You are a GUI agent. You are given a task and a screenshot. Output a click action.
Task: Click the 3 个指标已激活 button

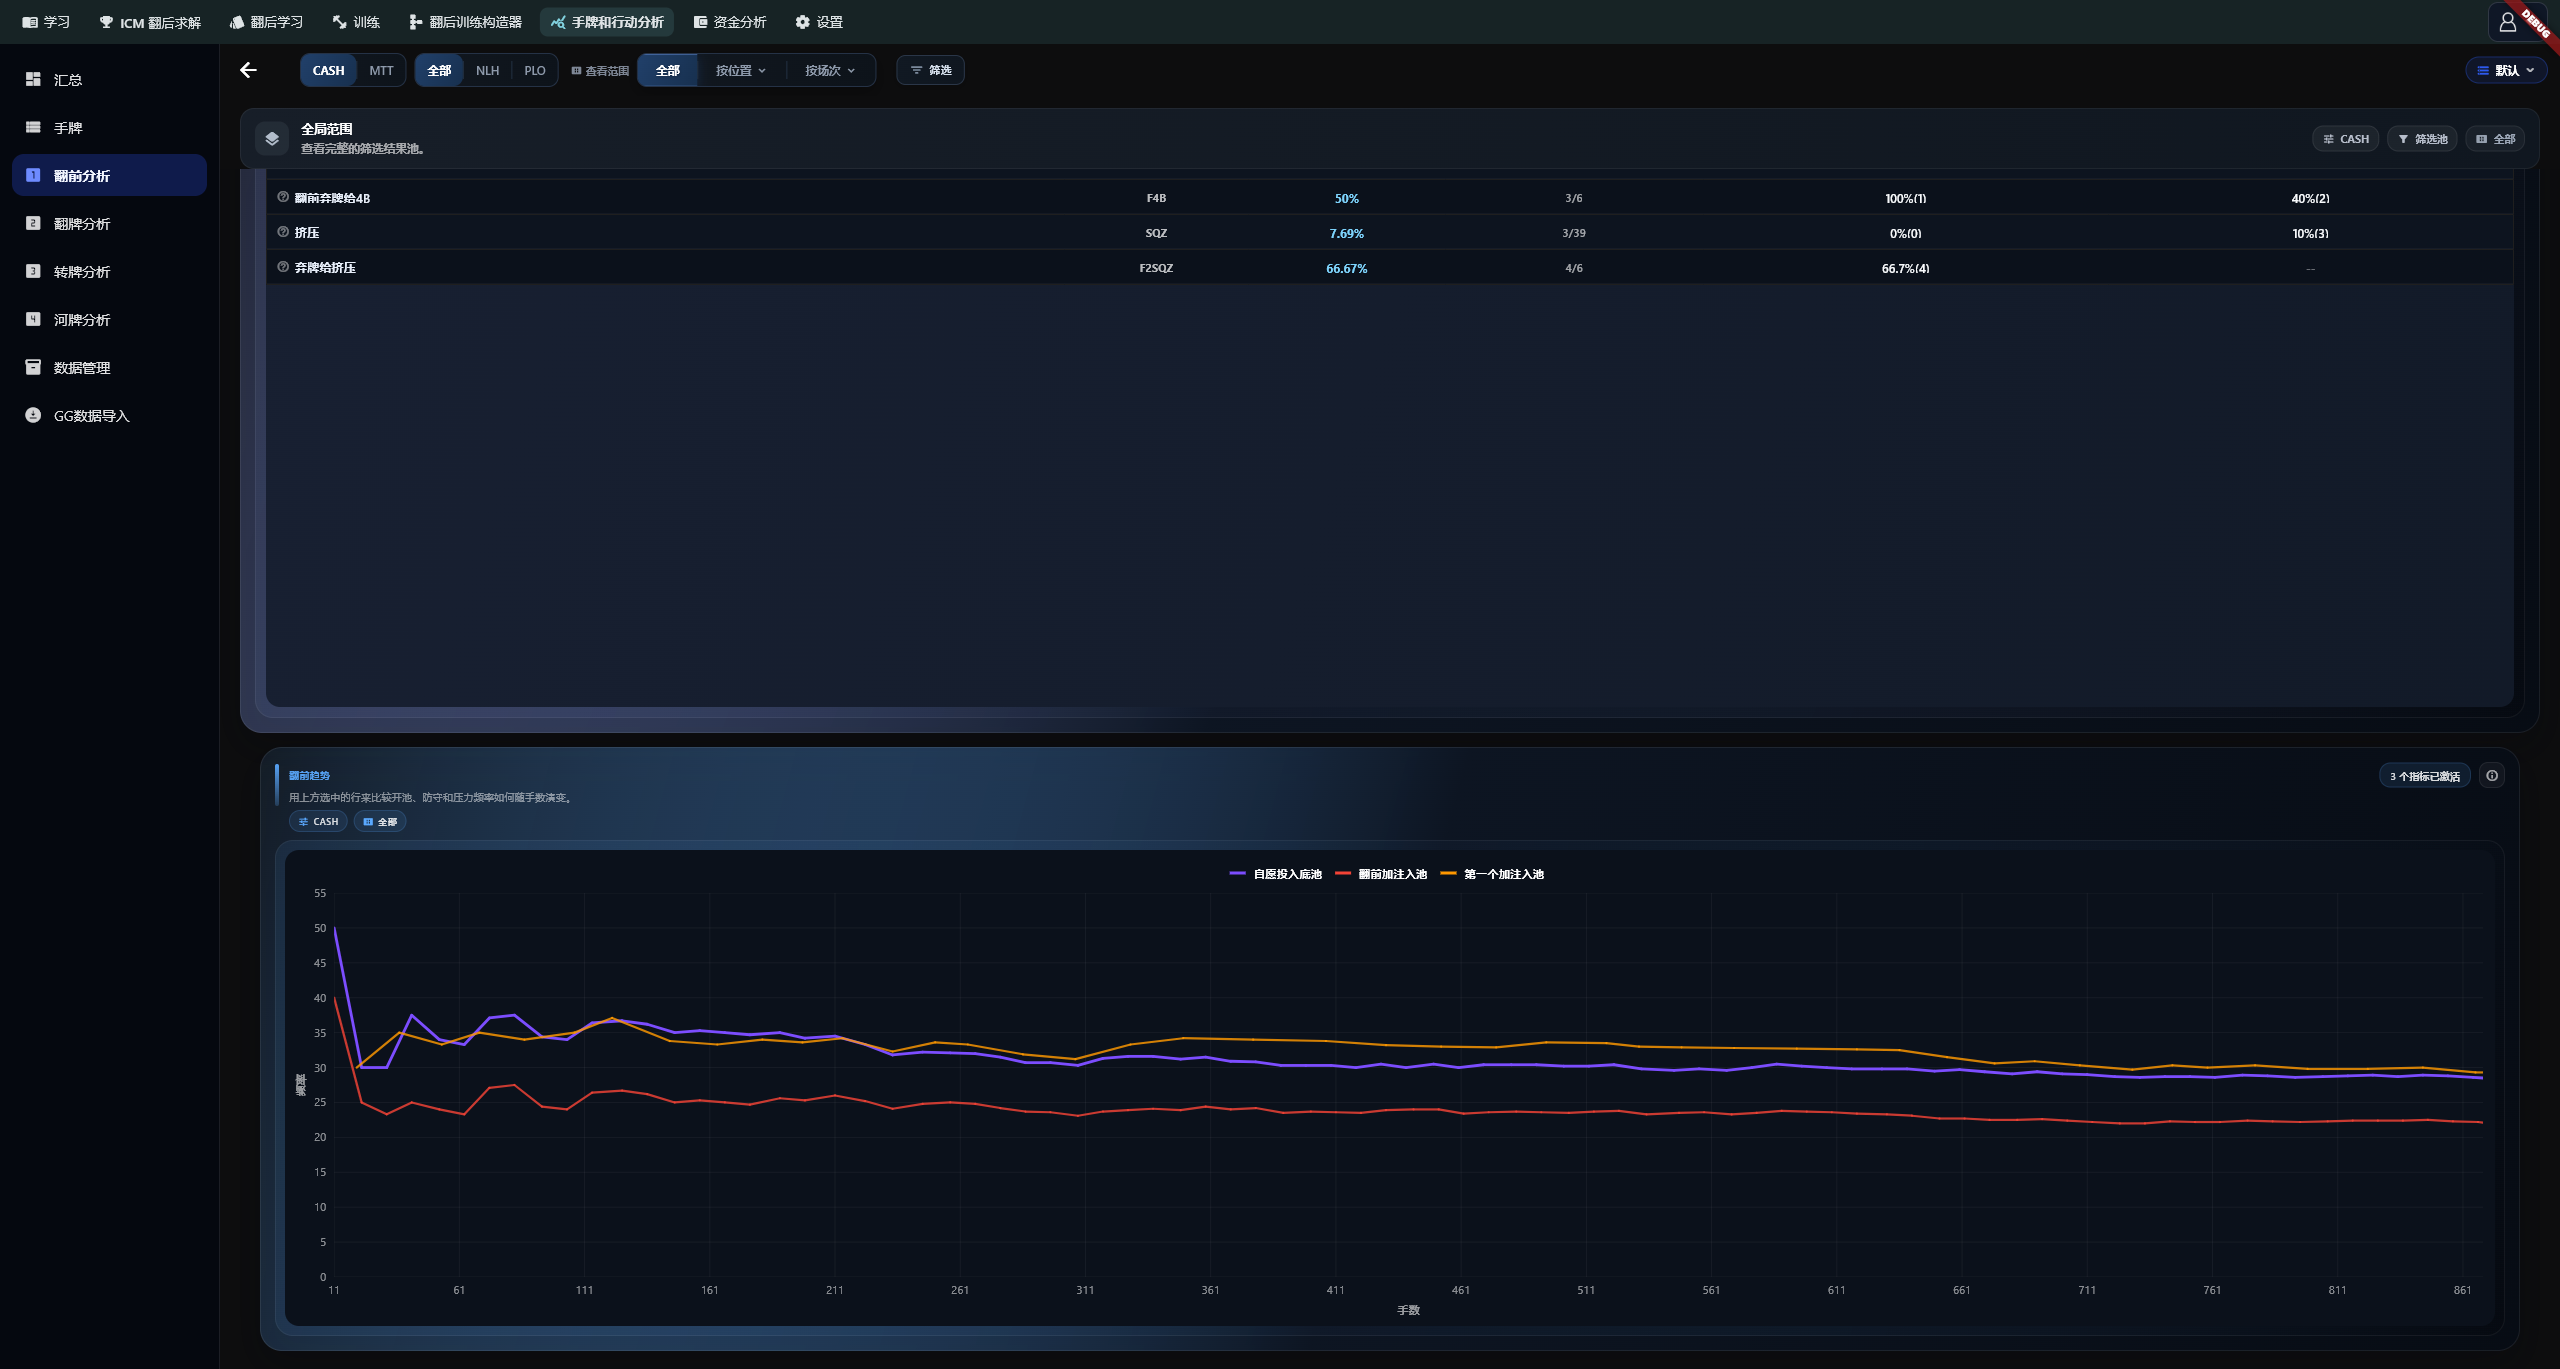coord(2424,776)
